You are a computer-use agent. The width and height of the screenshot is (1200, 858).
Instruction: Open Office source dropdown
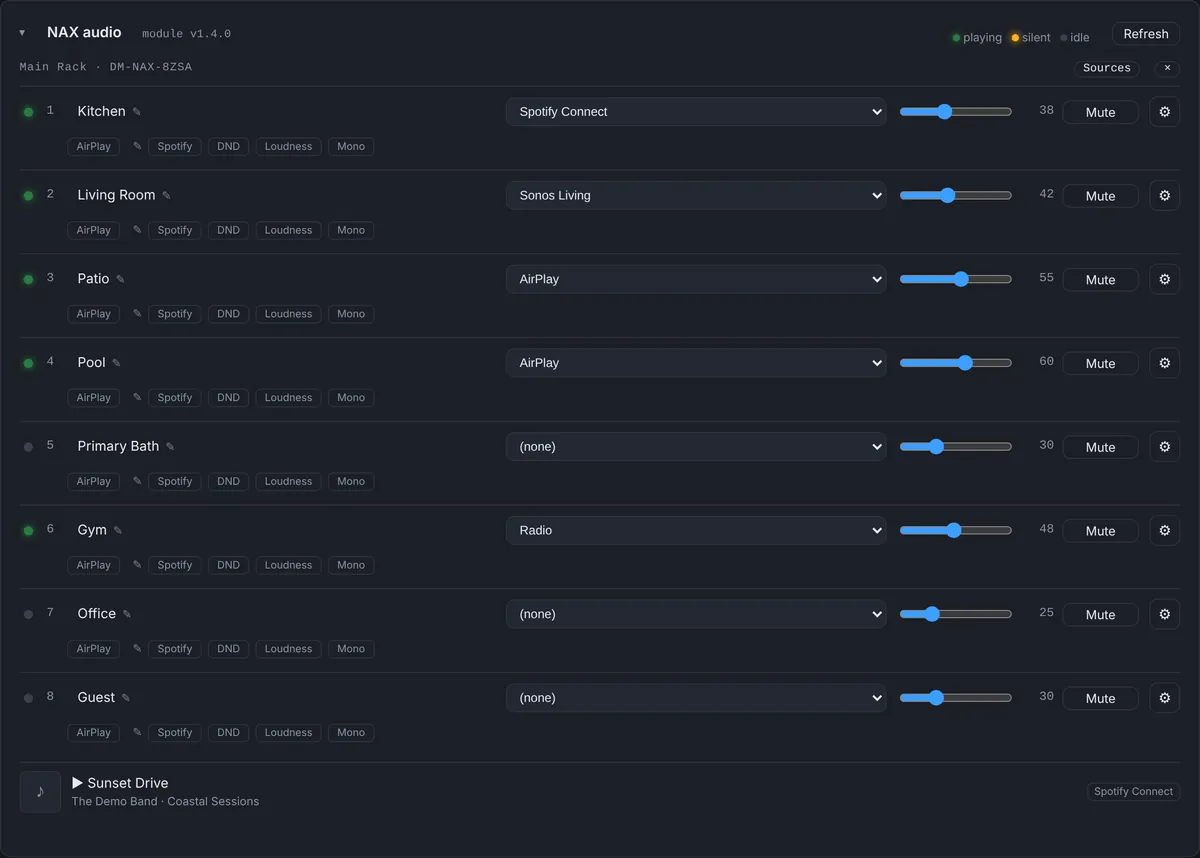[696, 614]
